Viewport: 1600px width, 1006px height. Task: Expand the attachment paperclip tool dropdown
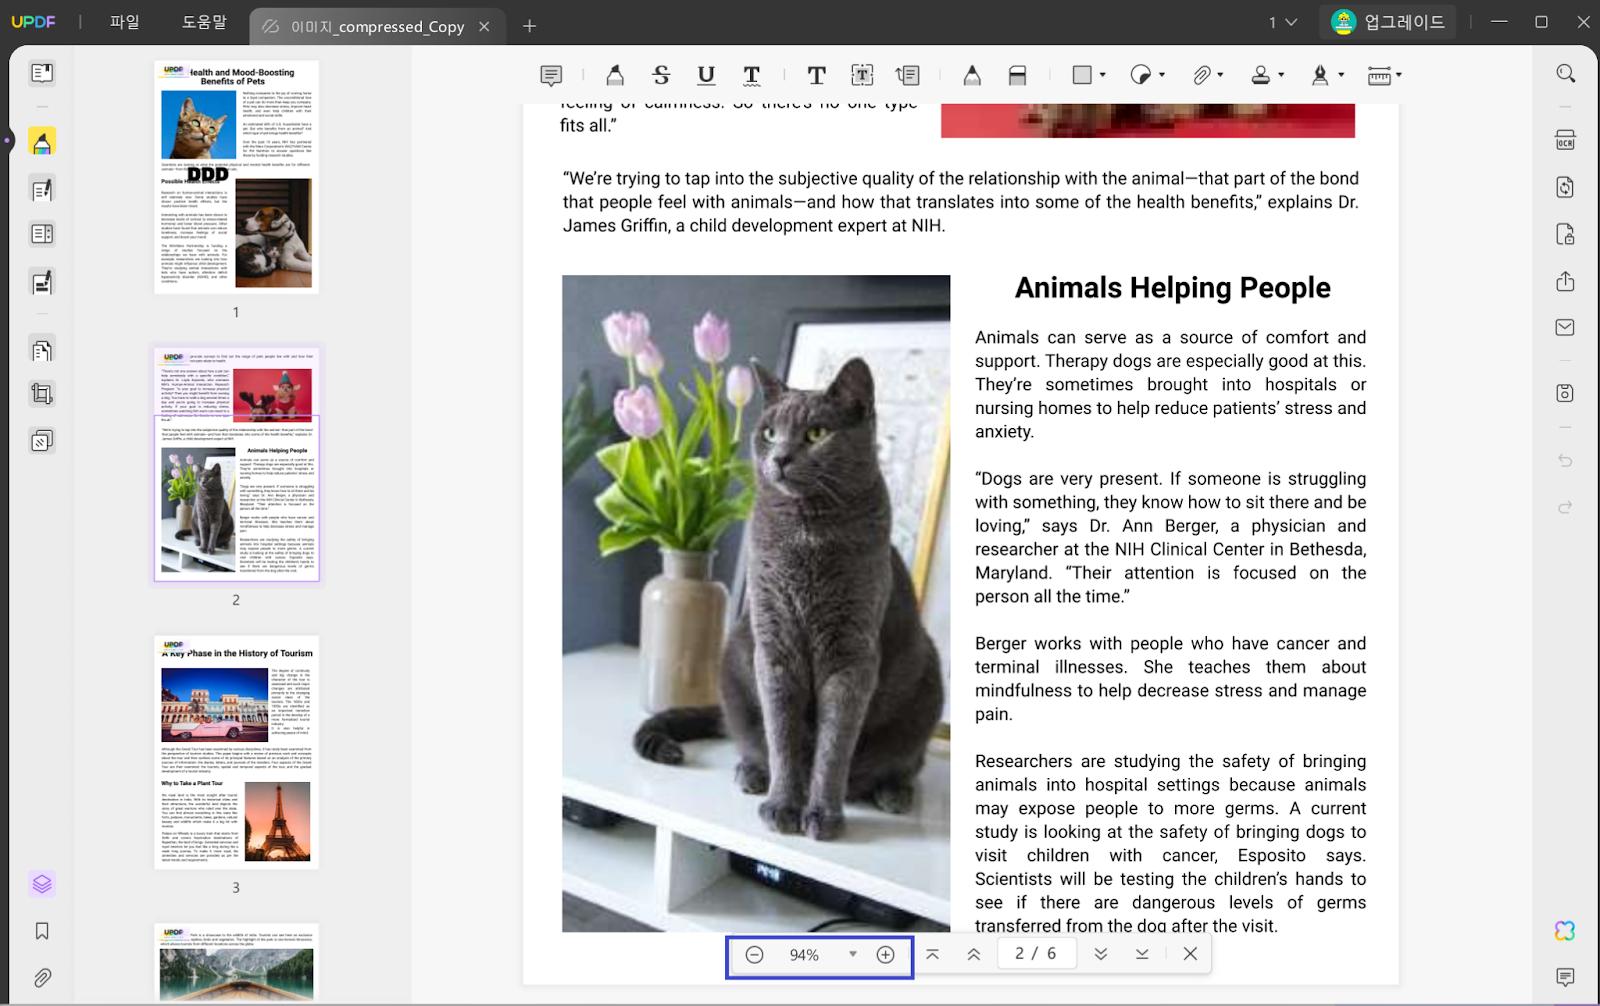click(x=1220, y=75)
